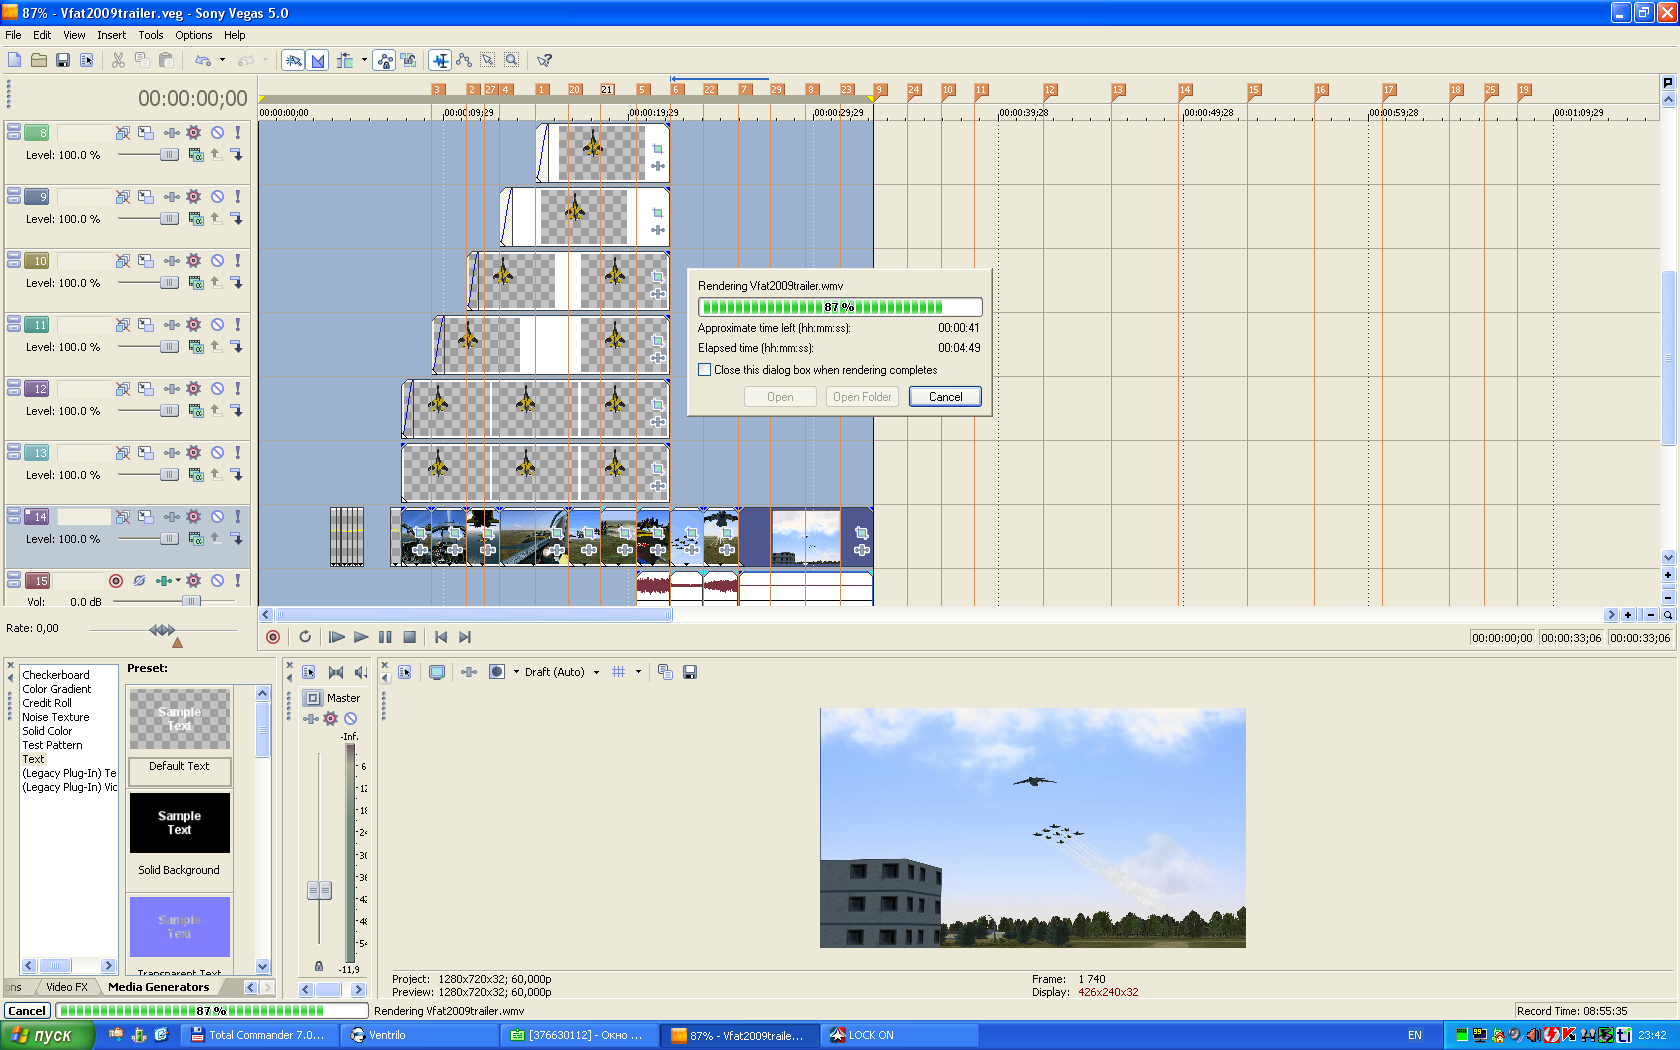This screenshot has width=1680, height=1050.
Task: Solo track 10 with the exclamation icon
Action: [238, 261]
